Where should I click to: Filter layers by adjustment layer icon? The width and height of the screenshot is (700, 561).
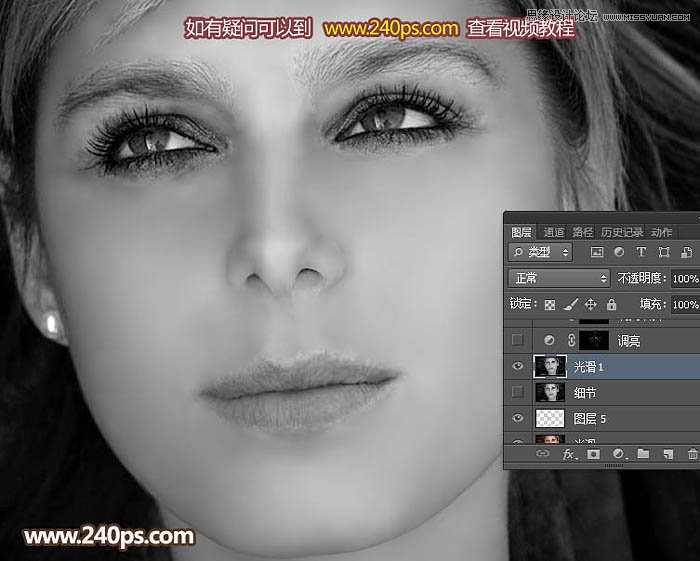click(x=619, y=252)
